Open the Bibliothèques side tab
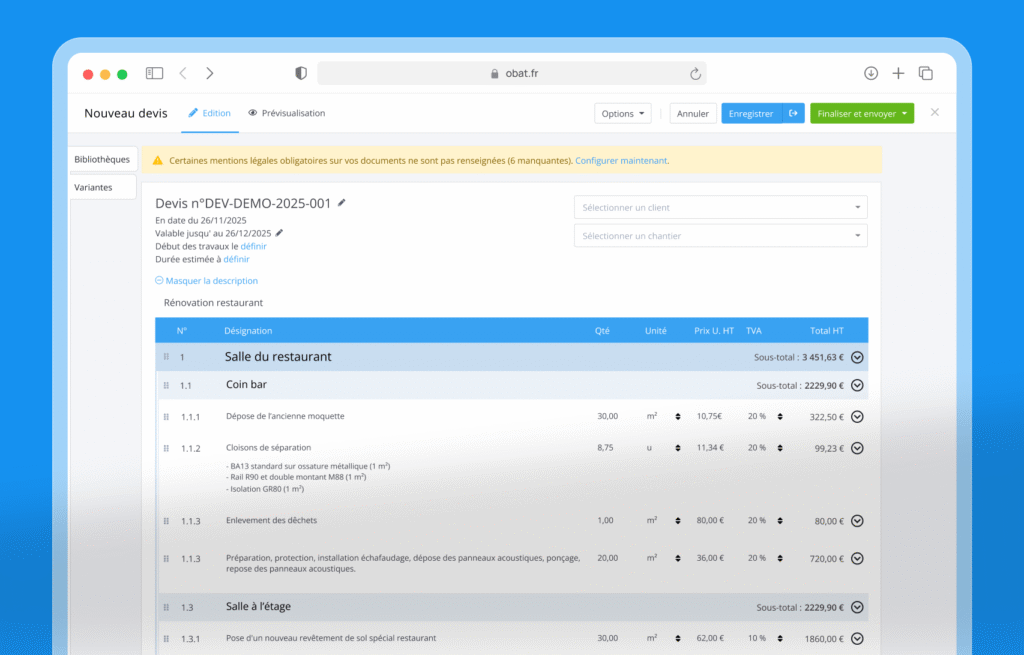1024x655 pixels. [102, 159]
